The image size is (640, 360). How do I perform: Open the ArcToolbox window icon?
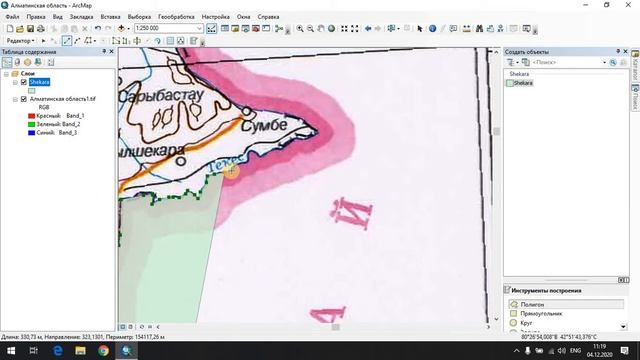[x=256, y=29]
